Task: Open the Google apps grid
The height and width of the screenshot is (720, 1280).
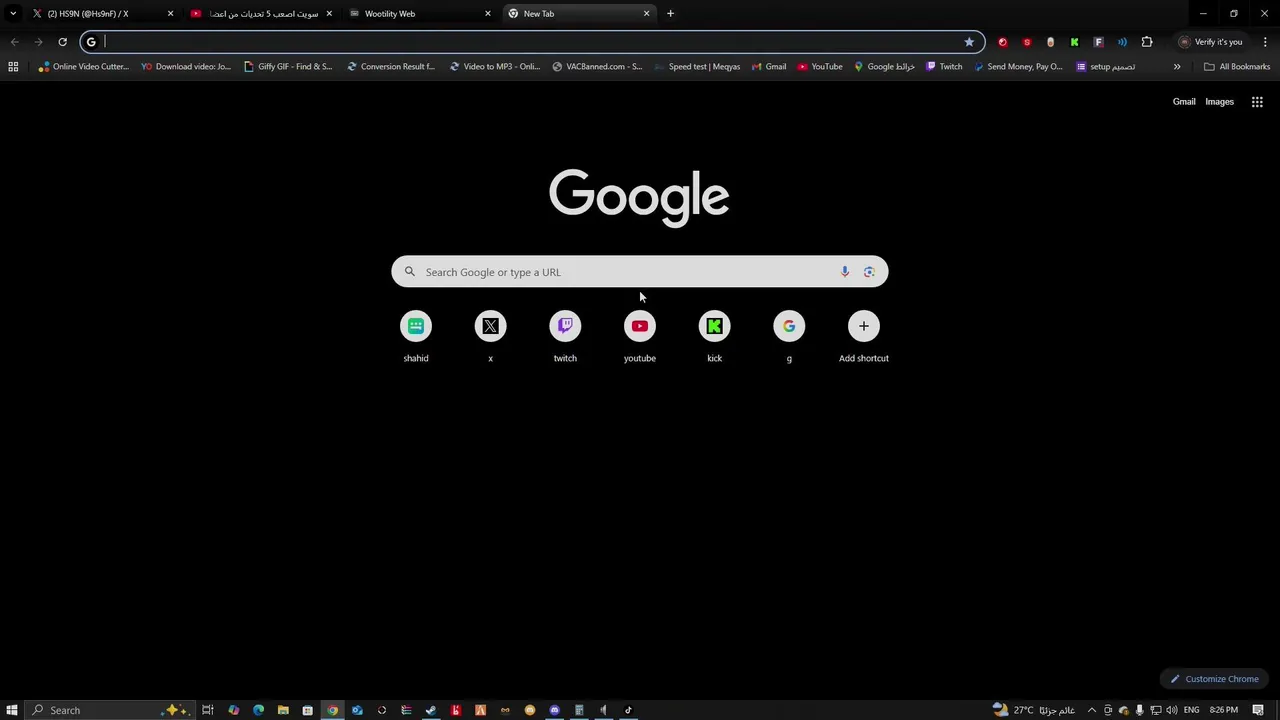Action: (1257, 102)
